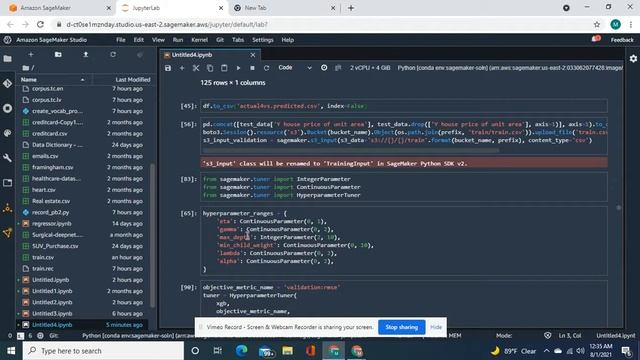Click New Folder icon in file browser
The width and height of the screenshot is (640, 360).
point(58,54)
